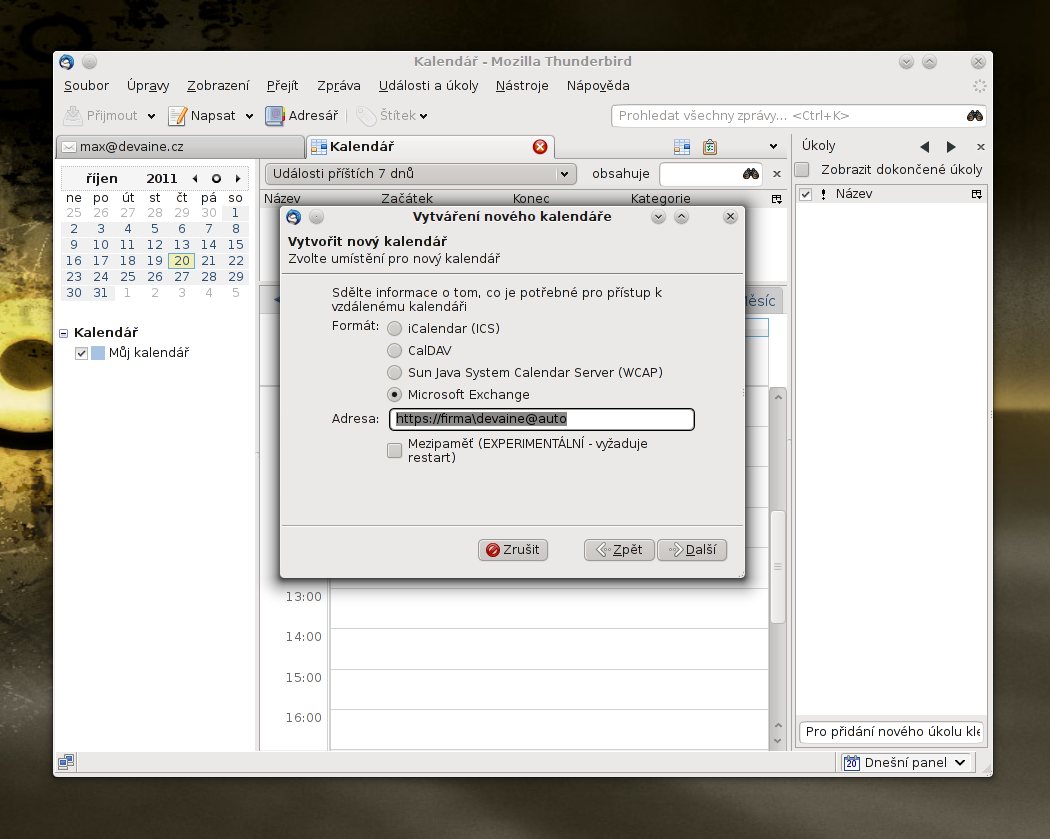Select Microsoft Exchange format
This screenshot has height=839, width=1050.
tap(394, 394)
